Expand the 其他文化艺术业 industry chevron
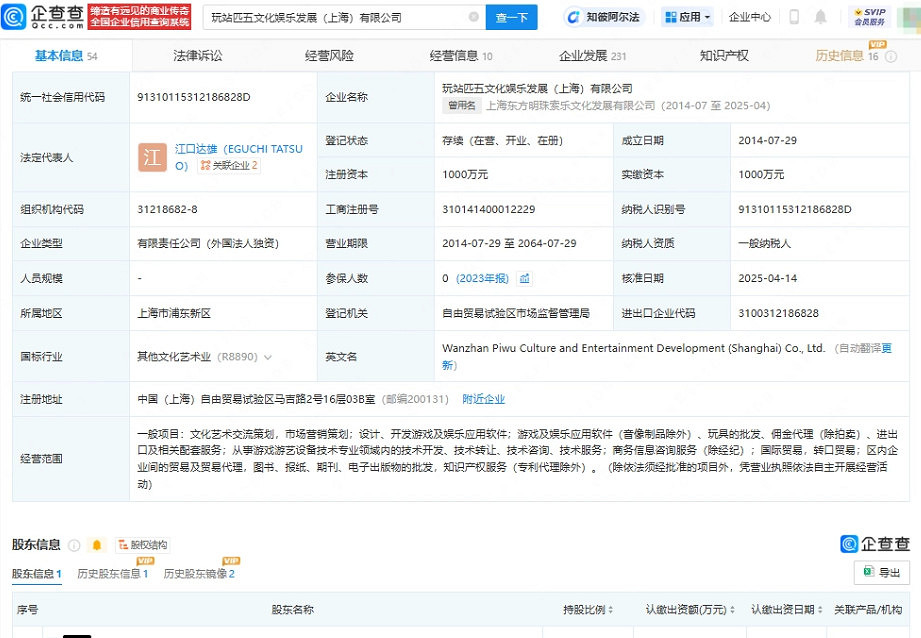 click(x=268, y=356)
